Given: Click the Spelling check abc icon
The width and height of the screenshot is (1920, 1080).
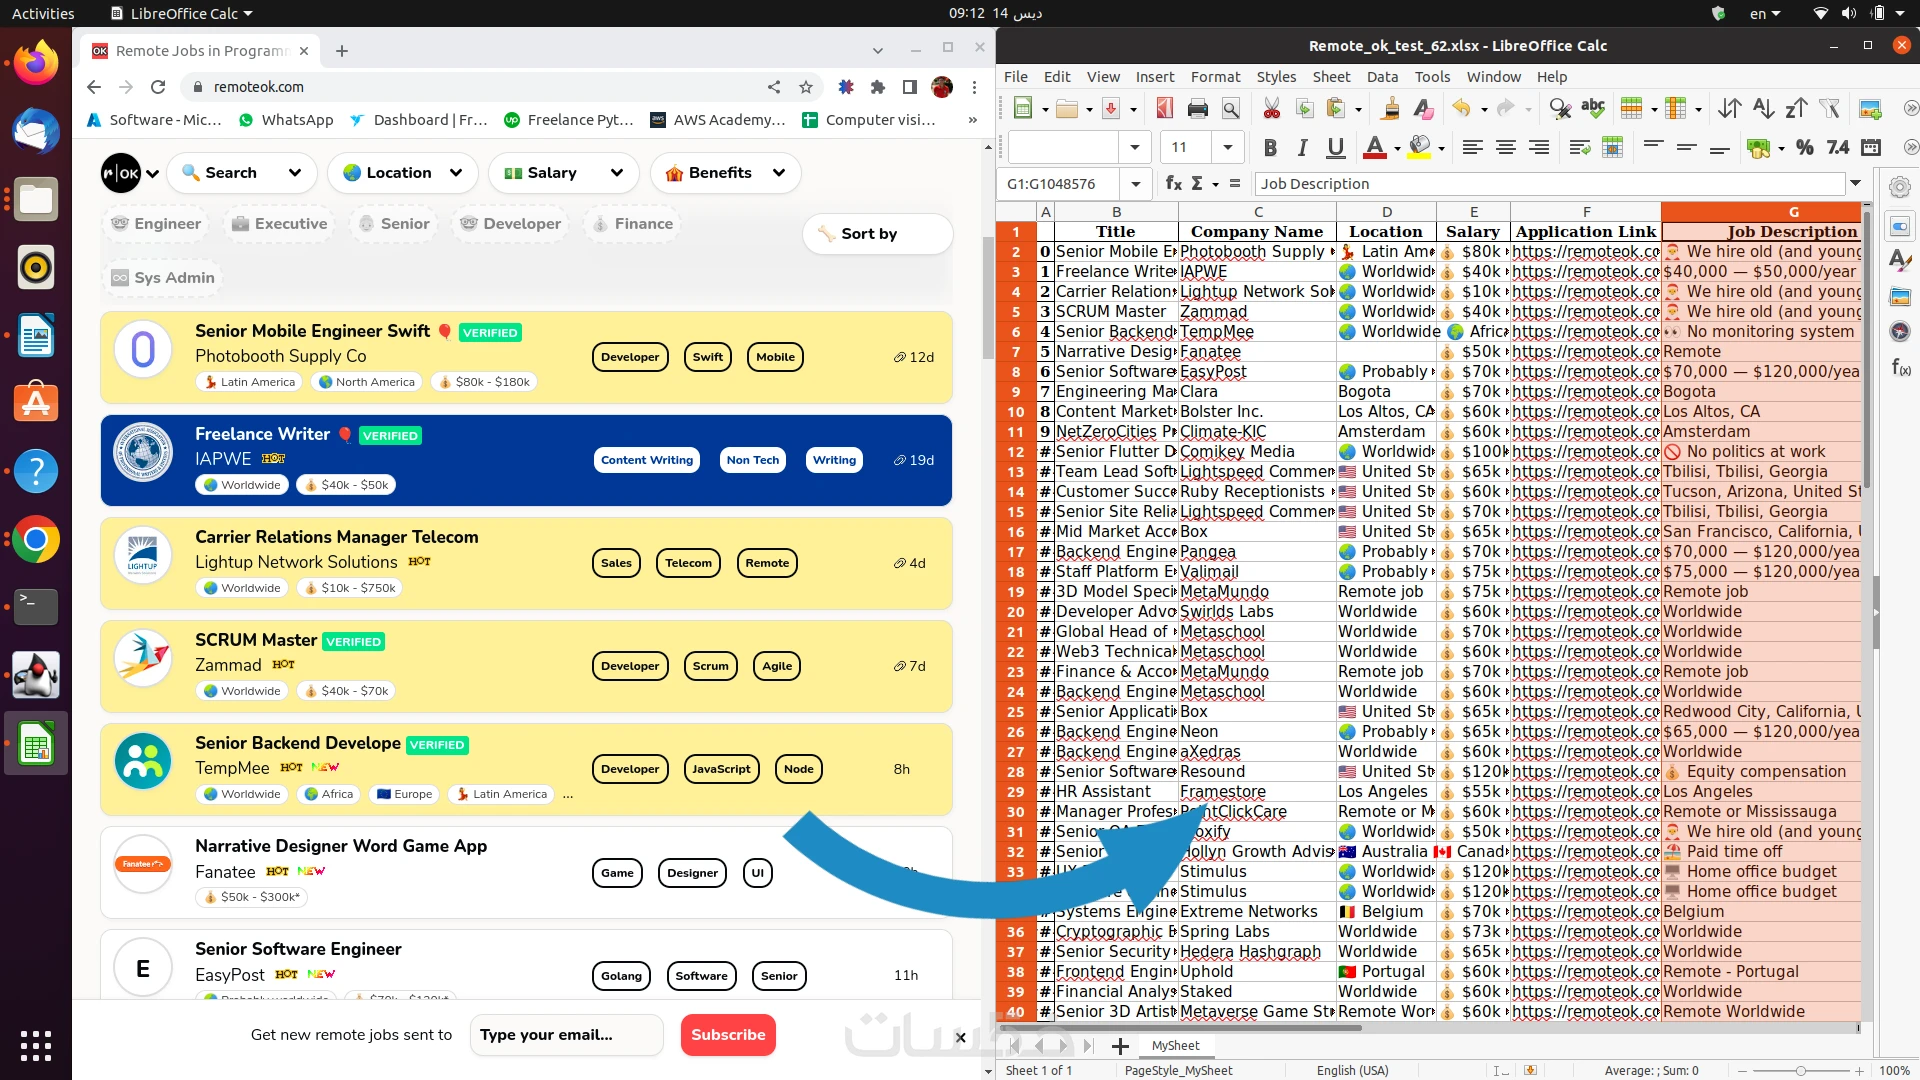Looking at the screenshot, I should pos(1593,109).
